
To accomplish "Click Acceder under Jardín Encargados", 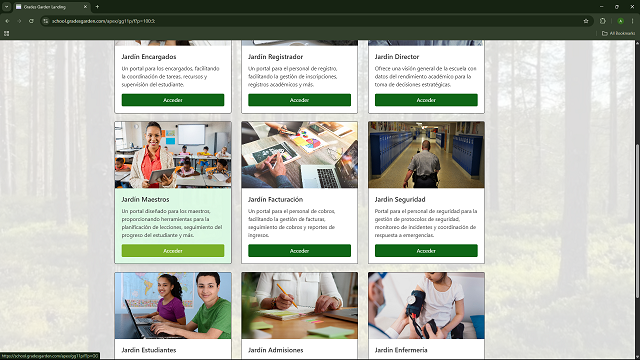I will tap(173, 100).
